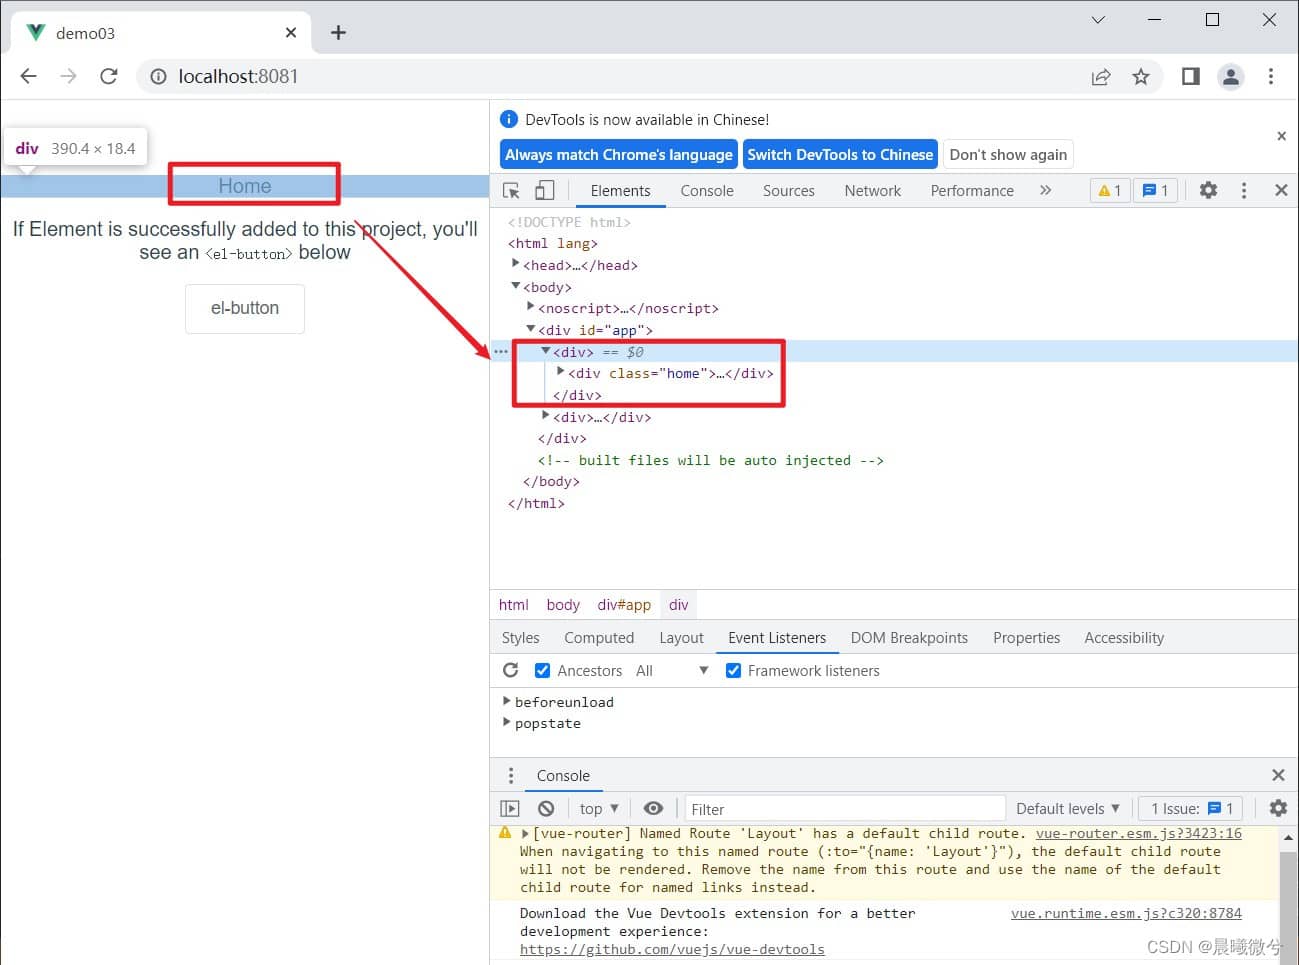The height and width of the screenshot is (965, 1299).
Task: Activate the inspect element picker icon
Action: (x=511, y=190)
